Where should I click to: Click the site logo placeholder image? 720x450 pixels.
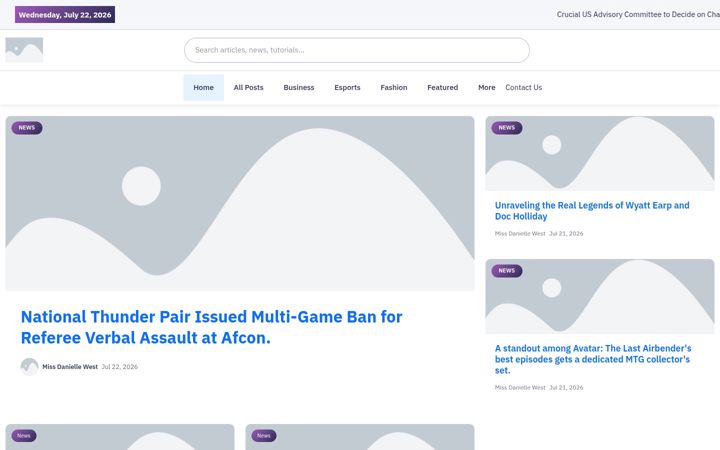coord(24,50)
